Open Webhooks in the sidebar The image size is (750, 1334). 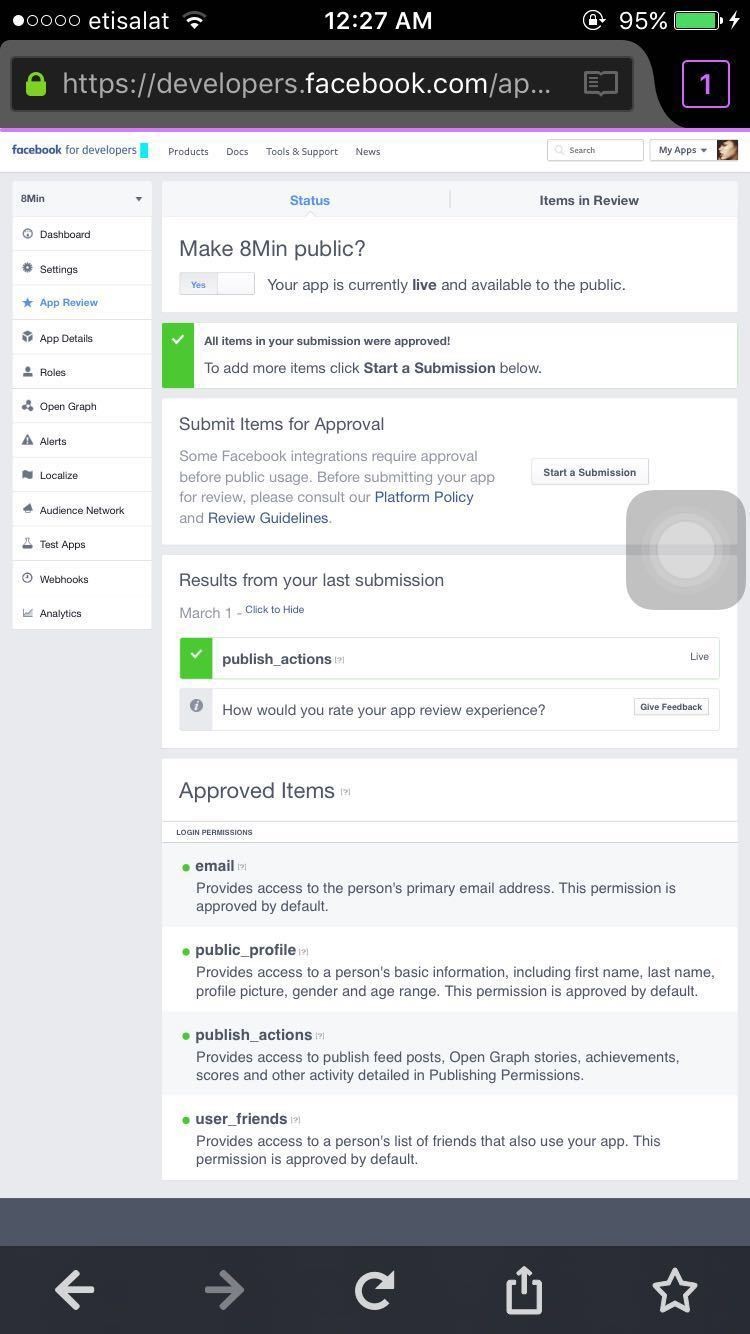tap(64, 579)
